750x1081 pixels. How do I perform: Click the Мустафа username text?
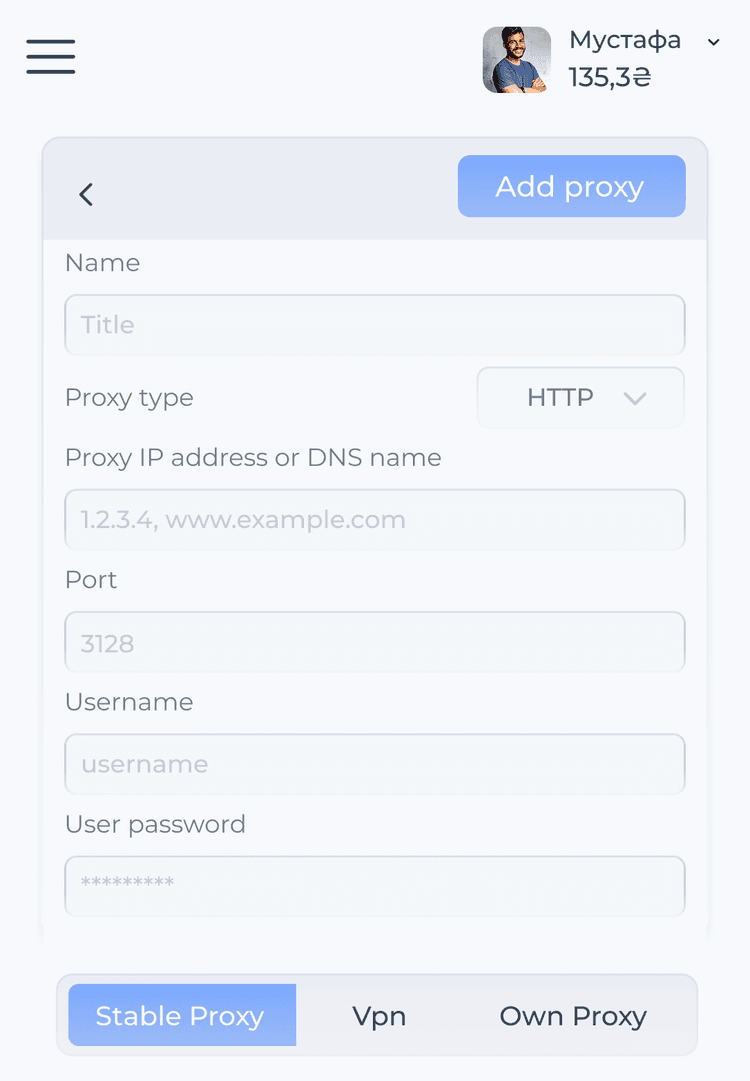pyautogui.click(x=624, y=40)
